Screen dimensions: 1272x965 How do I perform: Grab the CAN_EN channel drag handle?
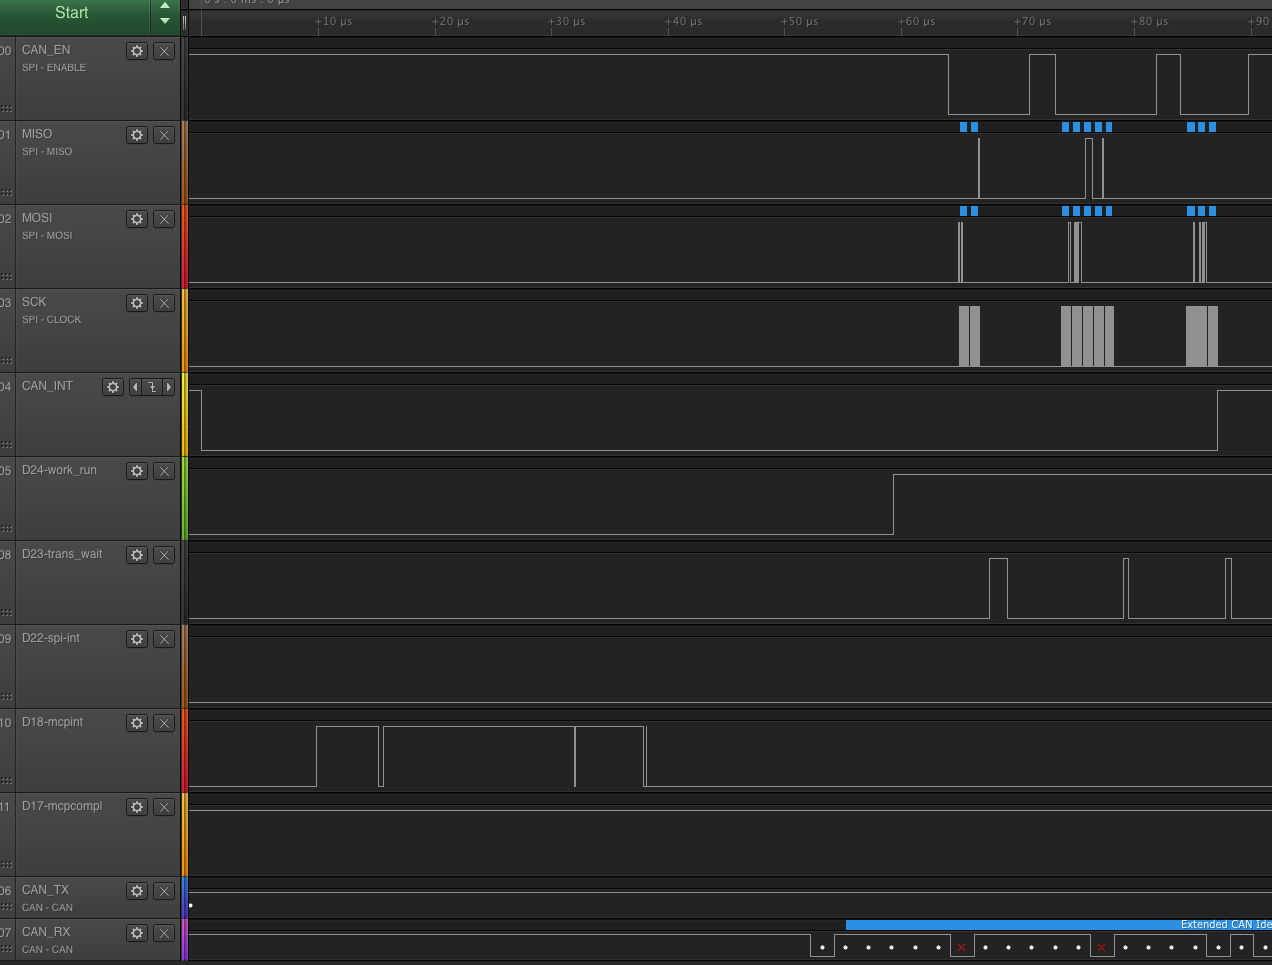(x=7, y=108)
